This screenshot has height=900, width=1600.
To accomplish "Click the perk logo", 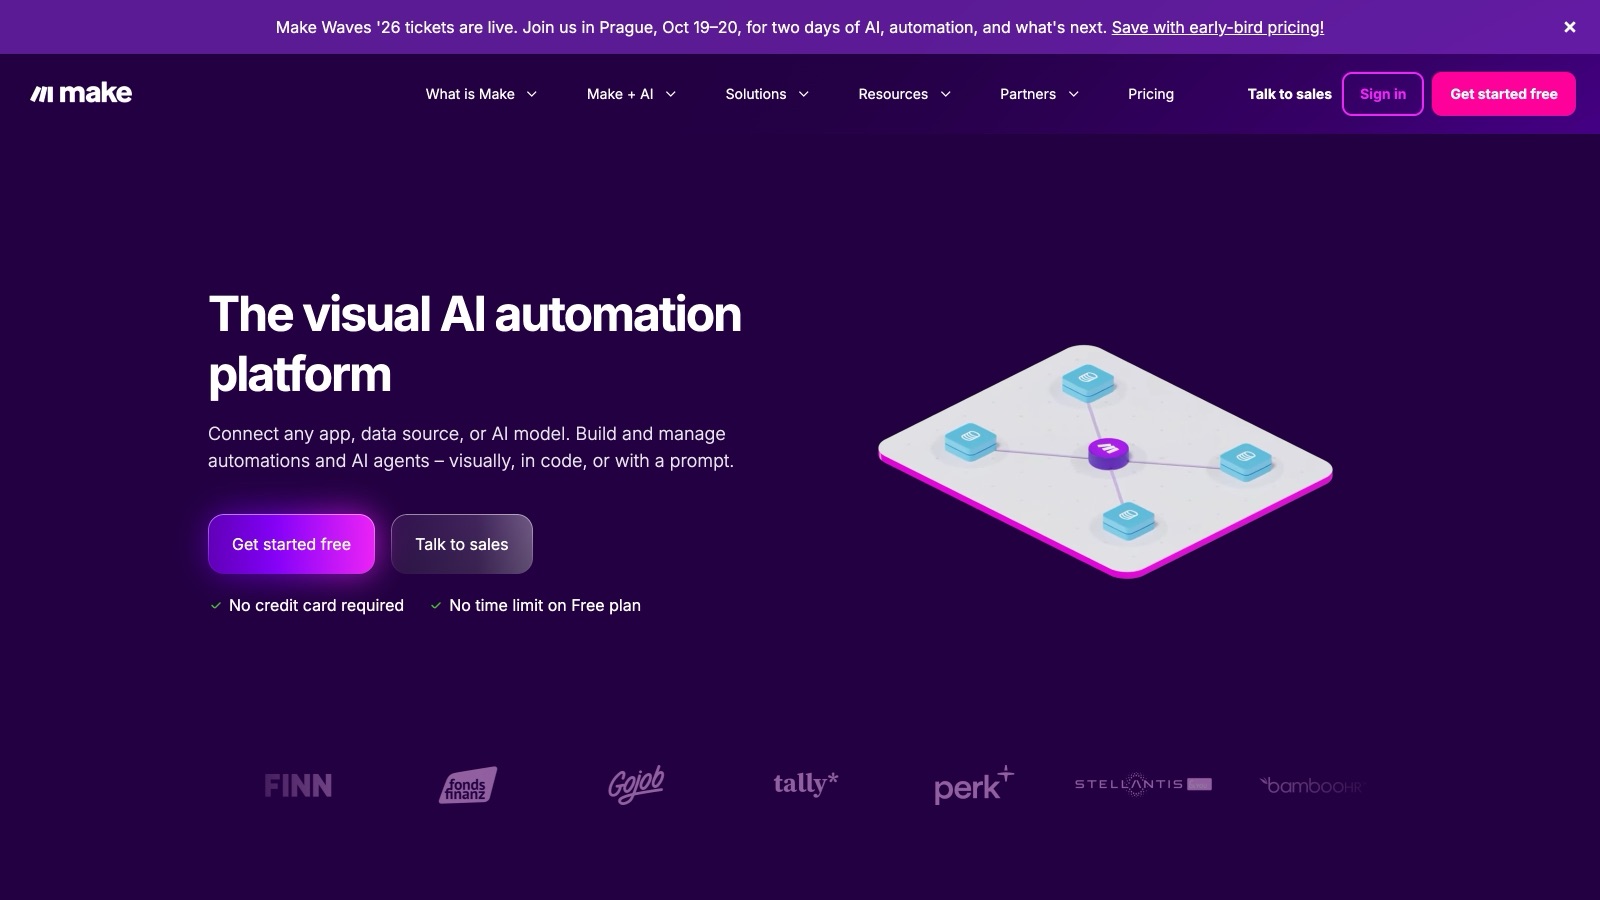I will coord(974,785).
